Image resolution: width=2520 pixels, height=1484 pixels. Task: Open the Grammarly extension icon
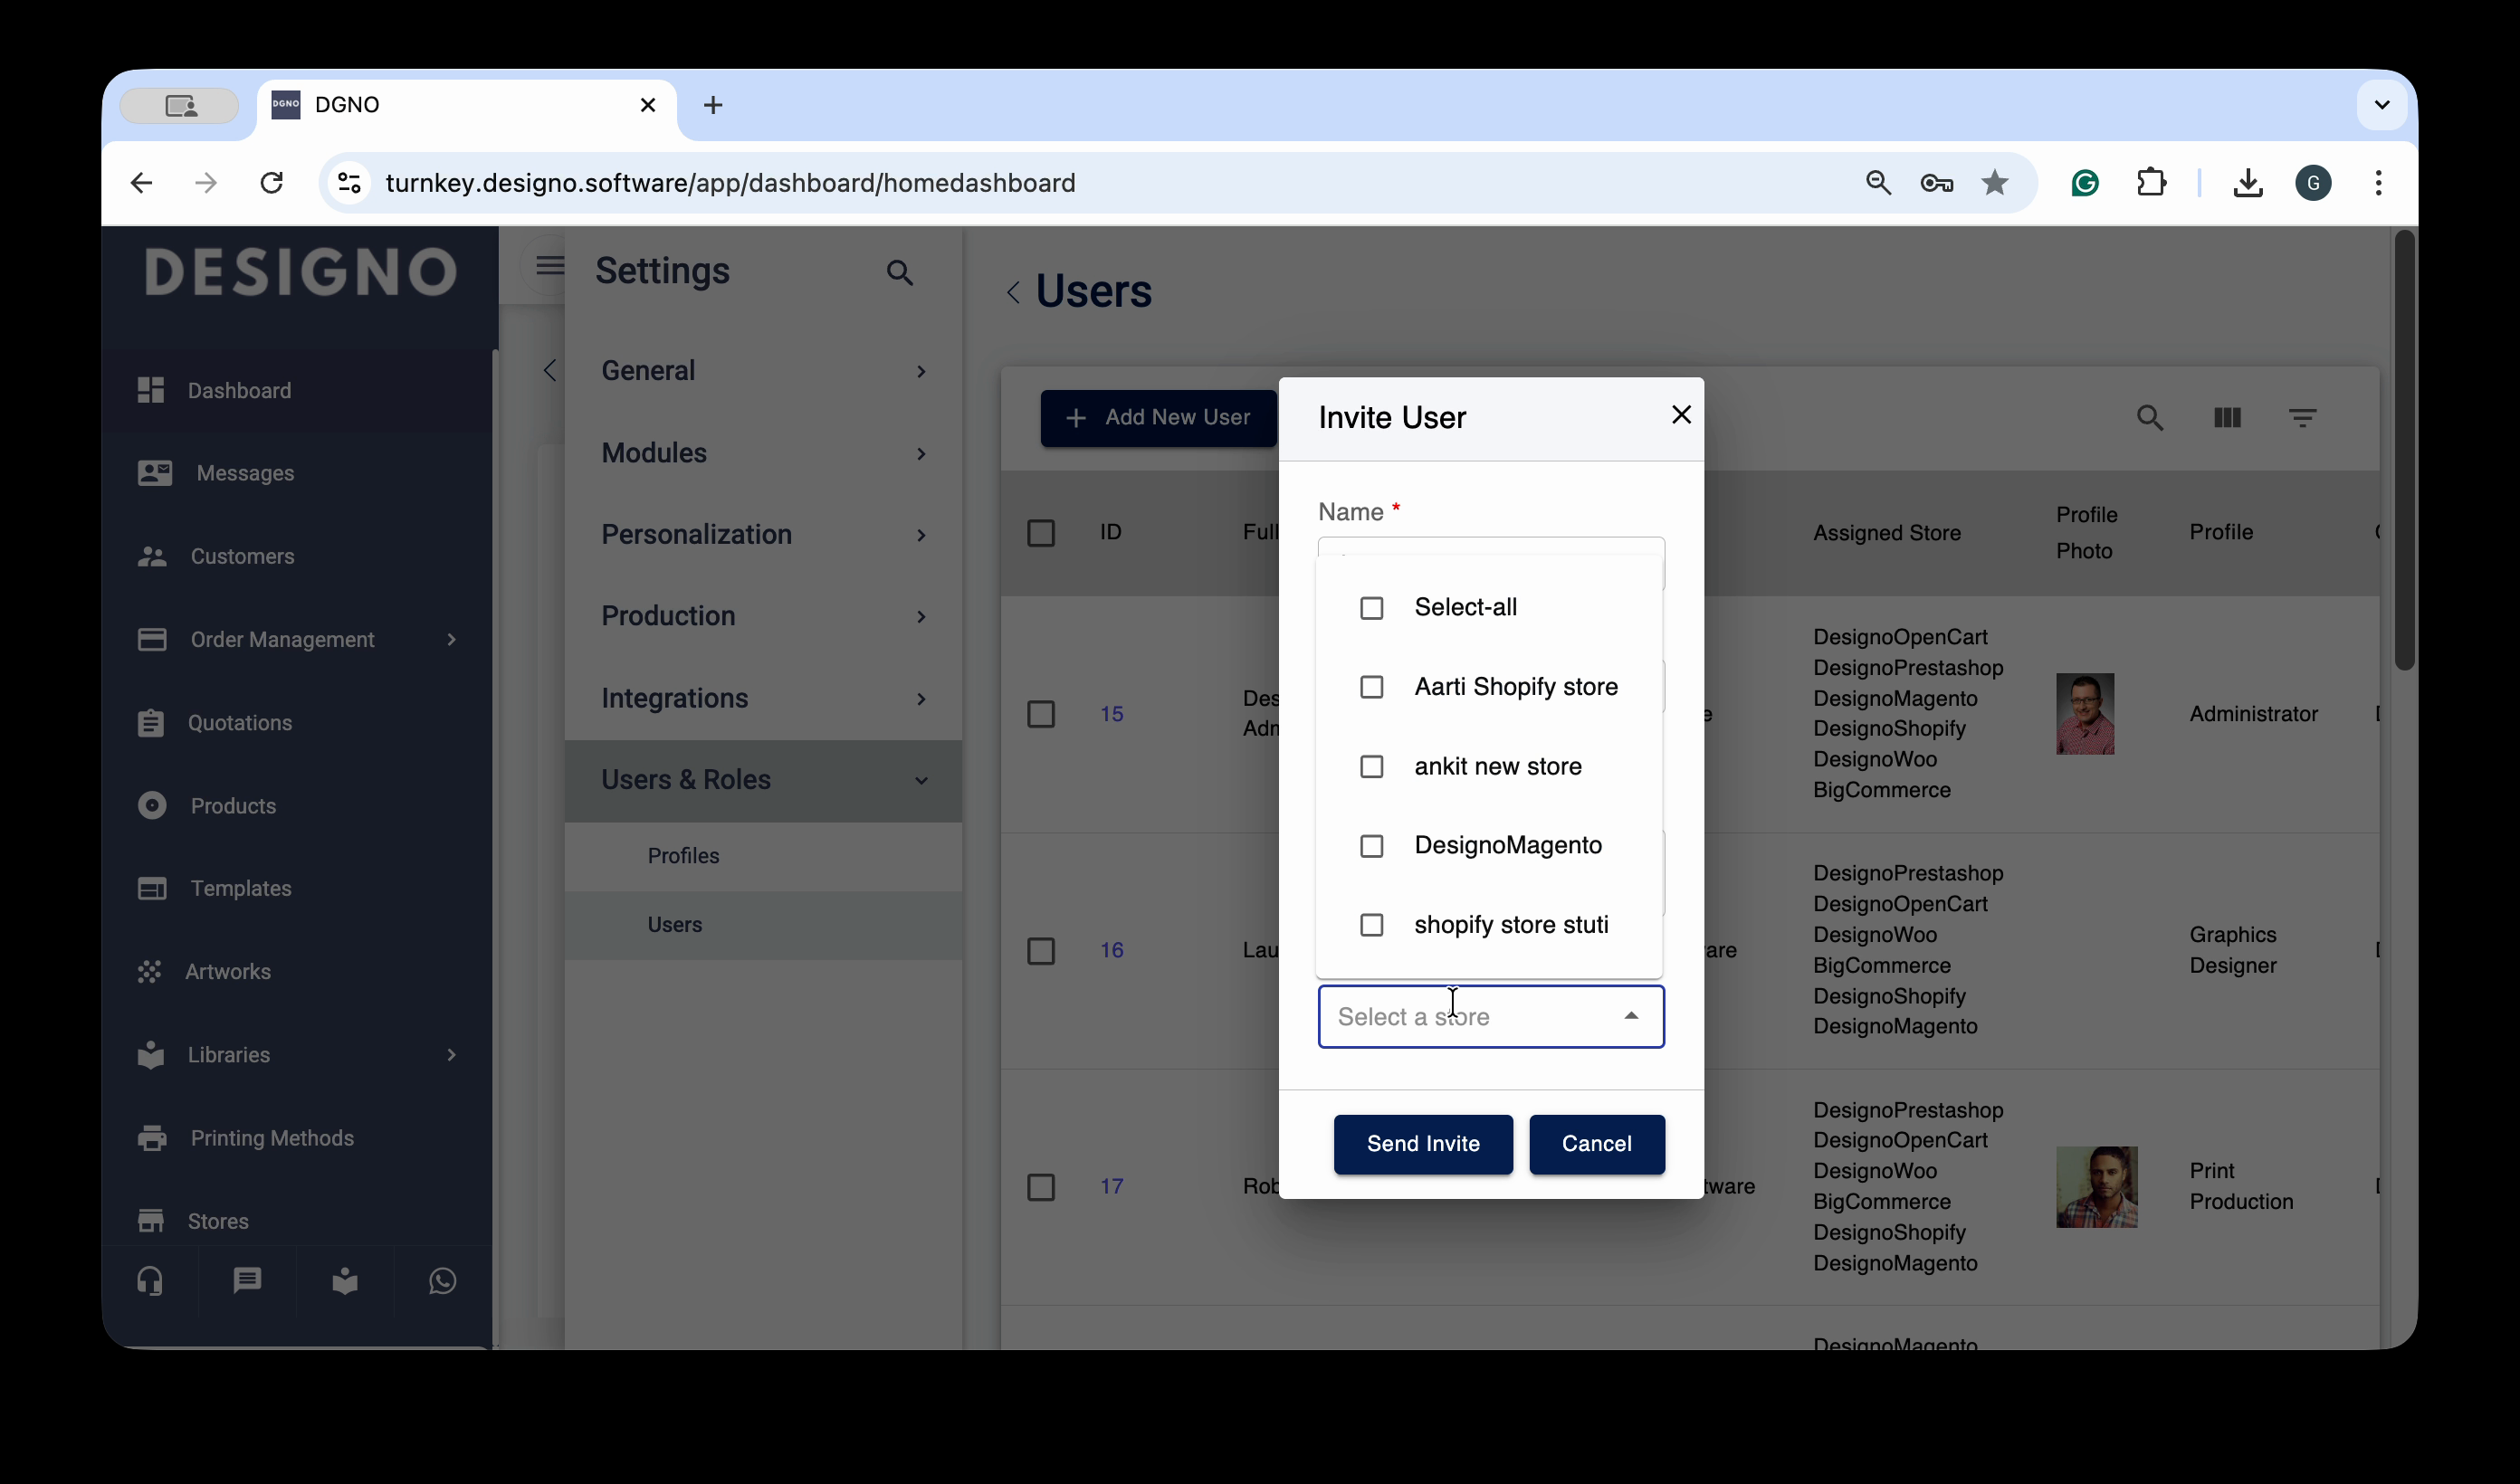click(2085, 183)
